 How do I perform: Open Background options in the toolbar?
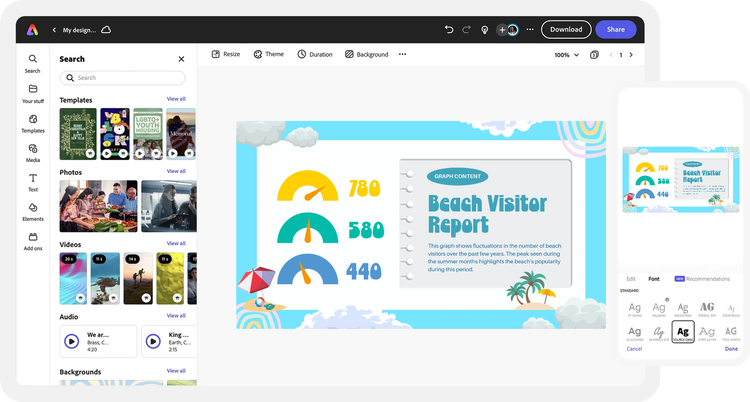point(366,54)
